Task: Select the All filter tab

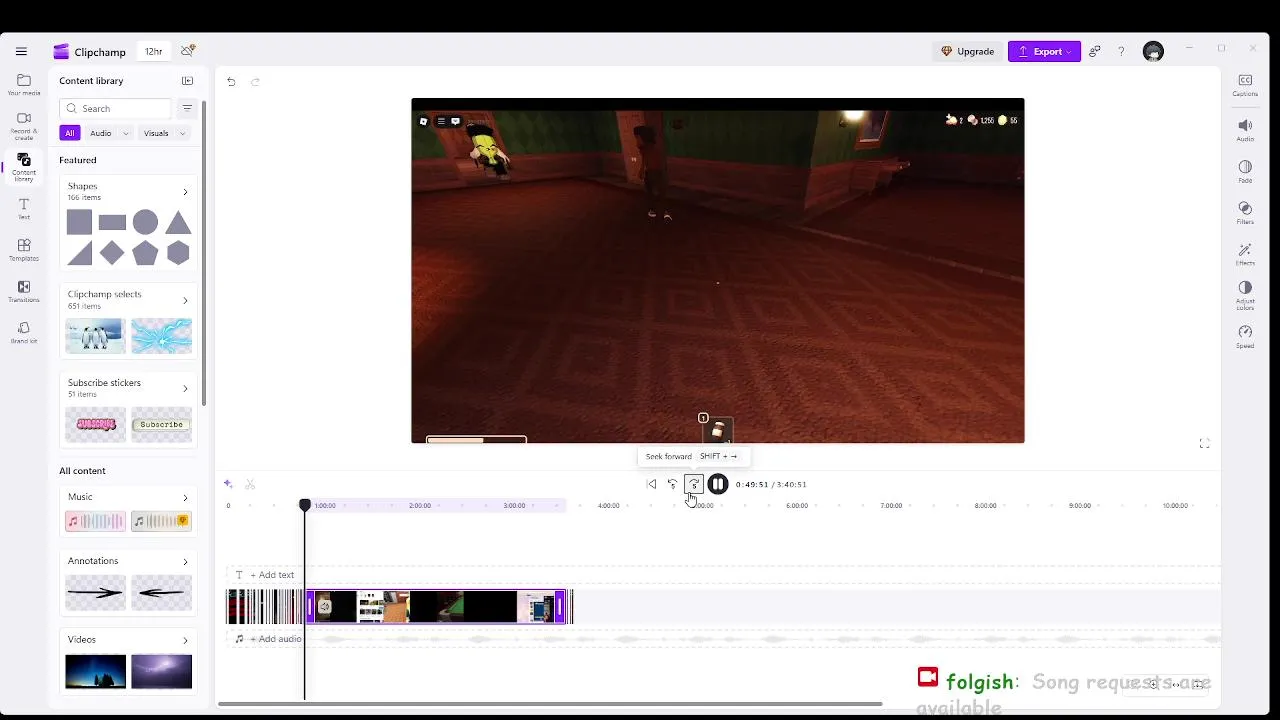Action: tap(69, 133)
